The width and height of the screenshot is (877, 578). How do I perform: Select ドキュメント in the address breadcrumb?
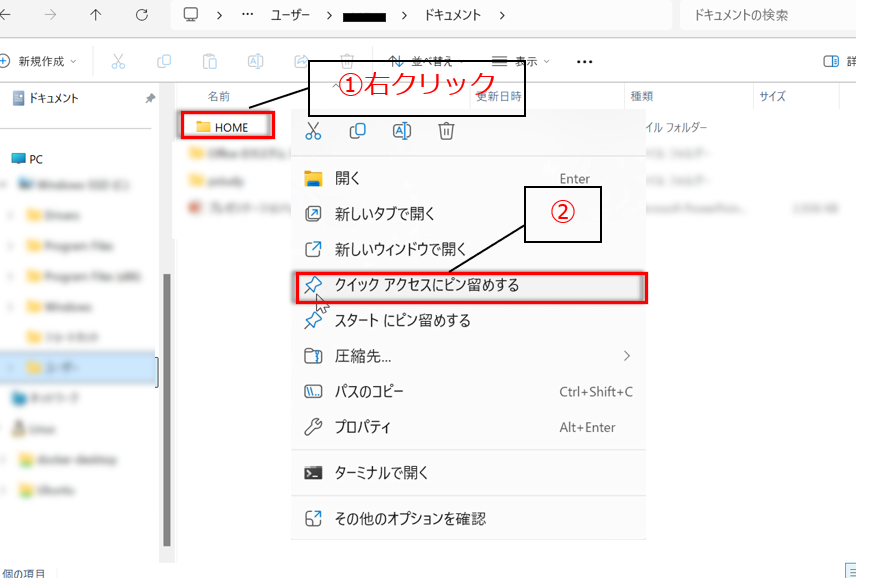pyautogui.click(x=452, y=15)
